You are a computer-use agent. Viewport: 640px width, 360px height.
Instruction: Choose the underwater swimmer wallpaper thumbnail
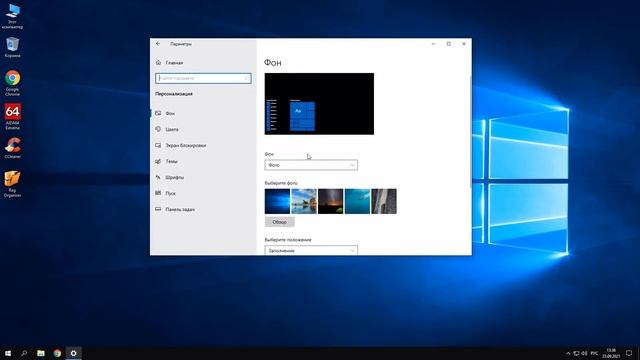click(357, 201)
